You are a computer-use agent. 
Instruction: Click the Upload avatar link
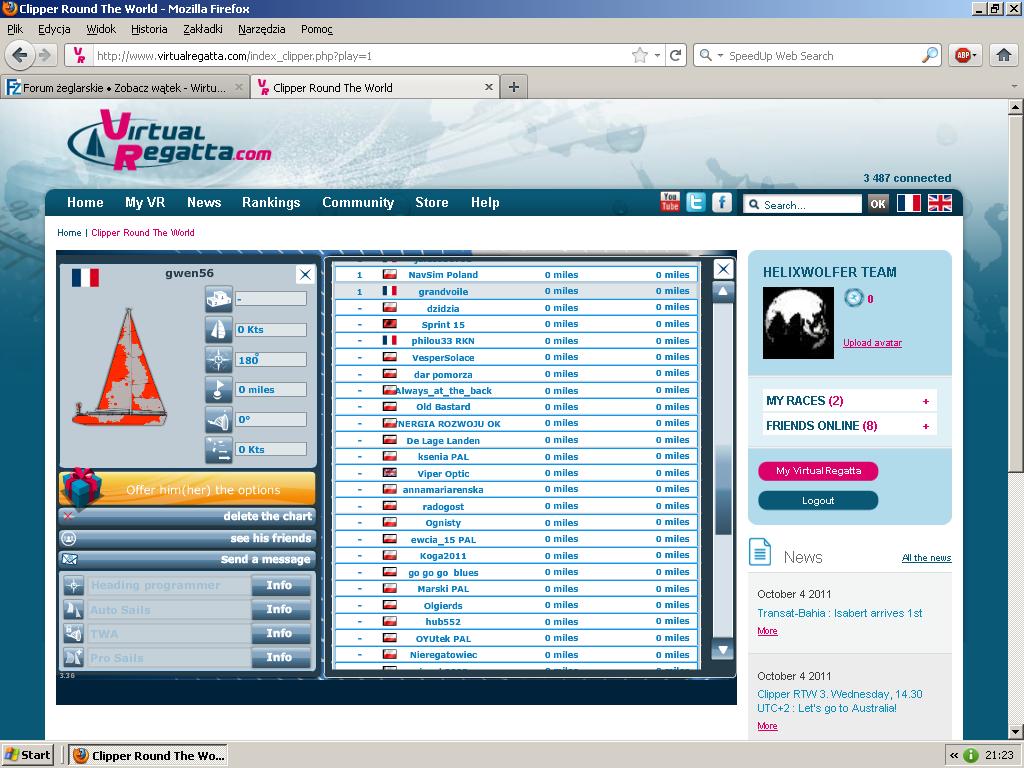tap(872, 343)
